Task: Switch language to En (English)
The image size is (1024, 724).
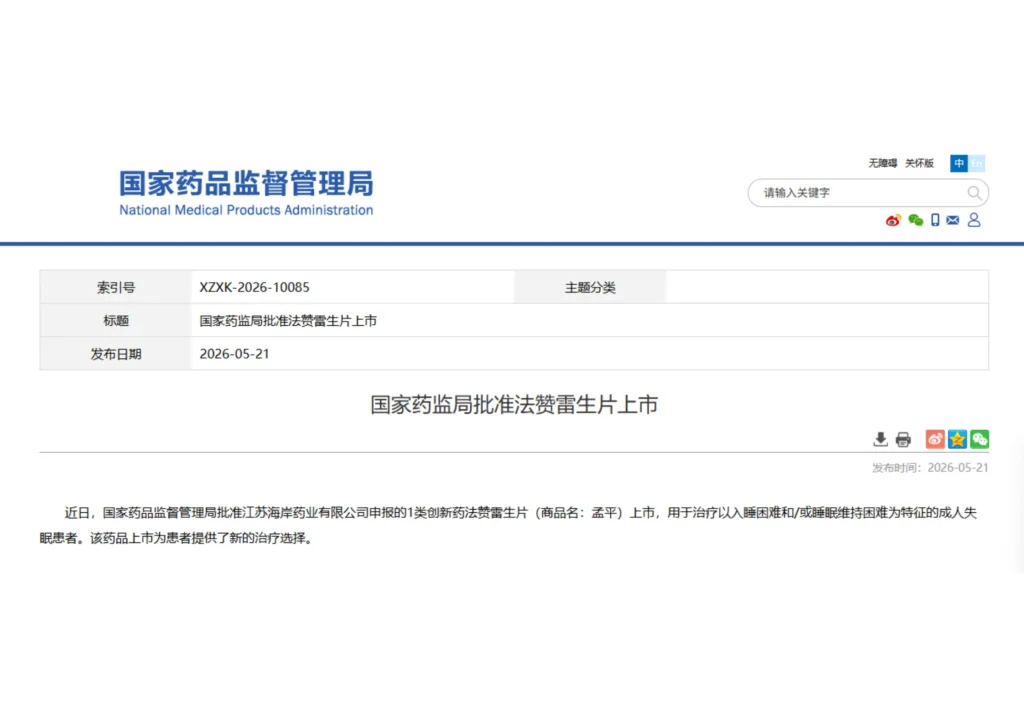Action: (976, 163)
